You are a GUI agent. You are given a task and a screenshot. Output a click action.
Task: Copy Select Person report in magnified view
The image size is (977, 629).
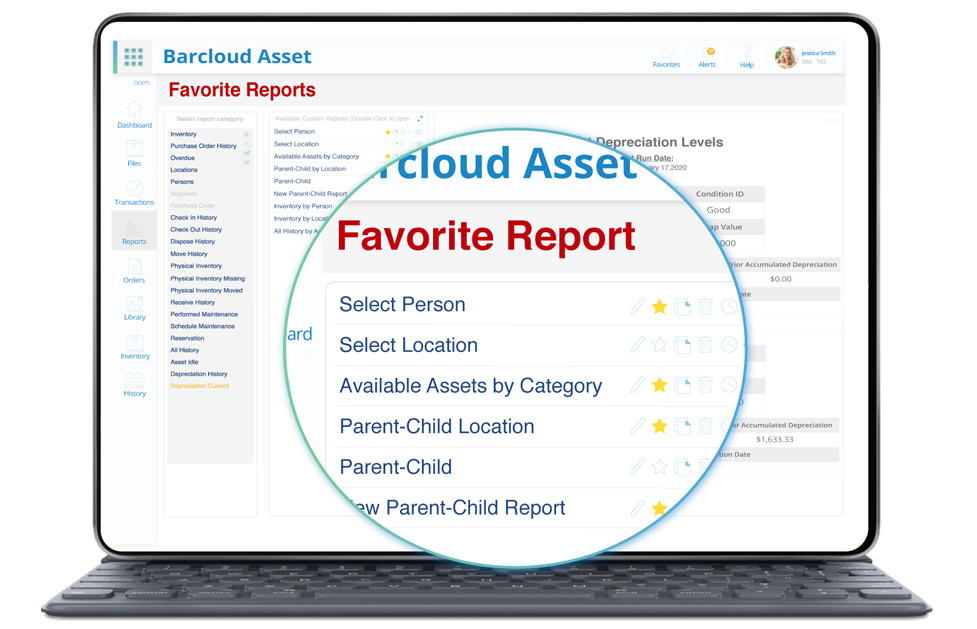[683, 307]
